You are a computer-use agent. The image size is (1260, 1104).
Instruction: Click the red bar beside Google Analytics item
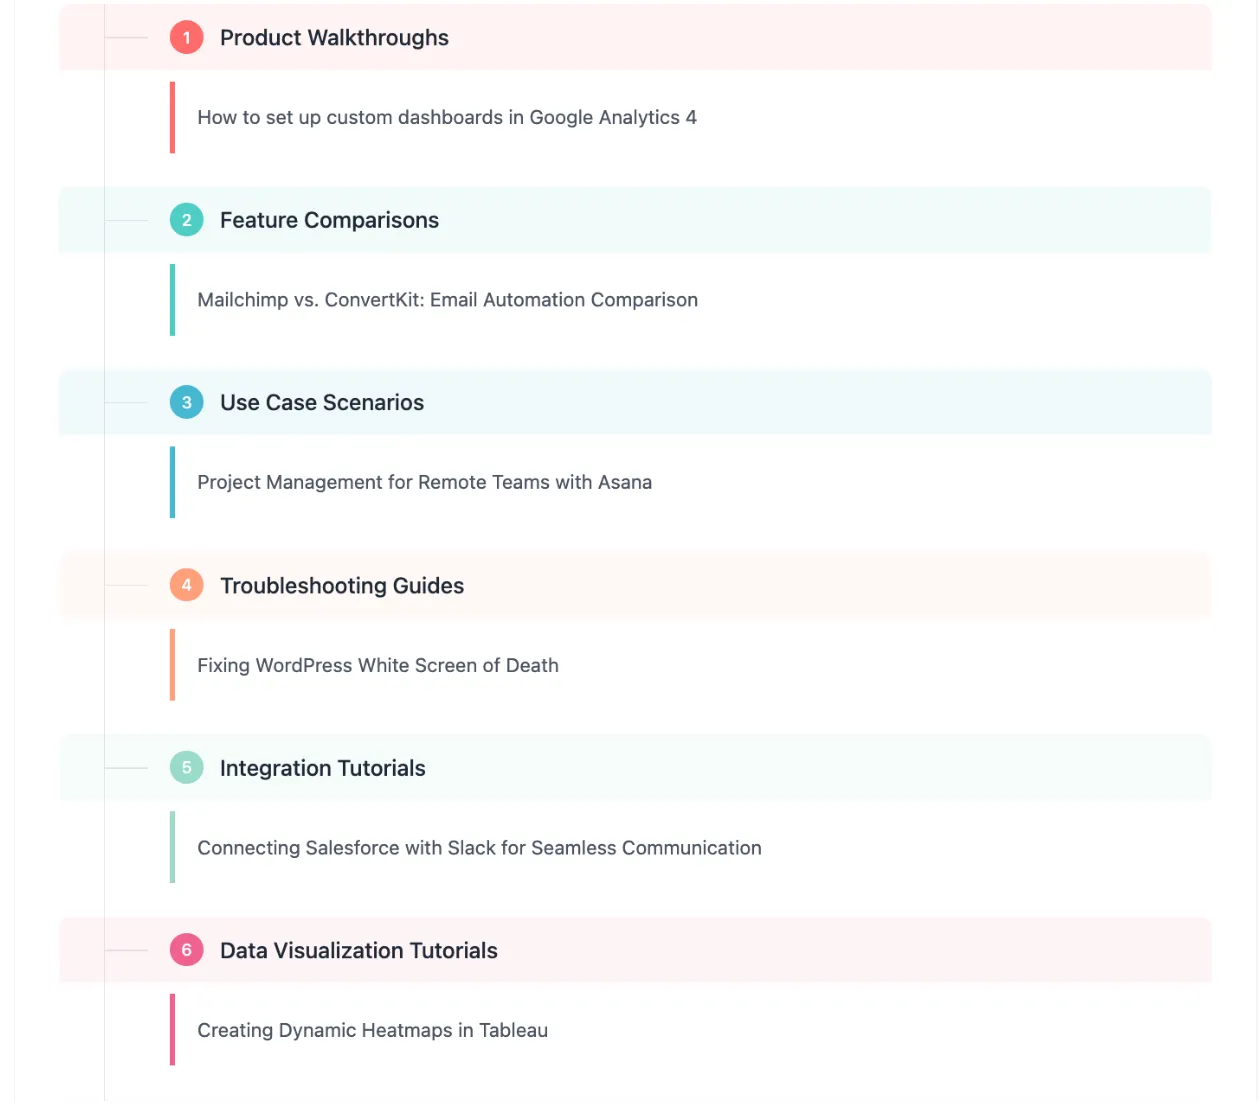pos(172,117)
